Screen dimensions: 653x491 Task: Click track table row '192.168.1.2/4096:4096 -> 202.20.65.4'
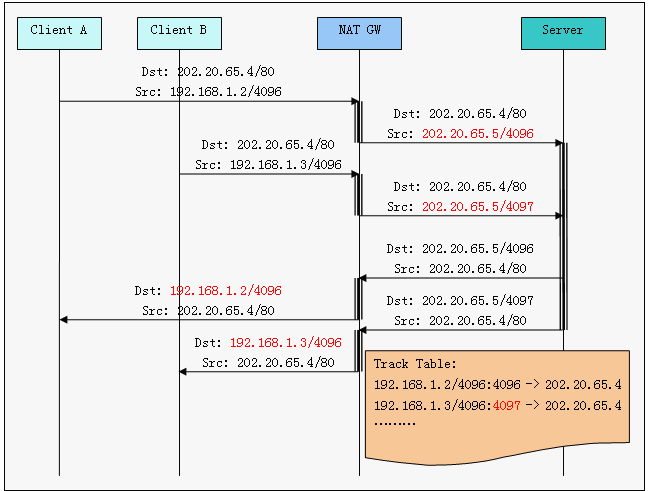498,384
